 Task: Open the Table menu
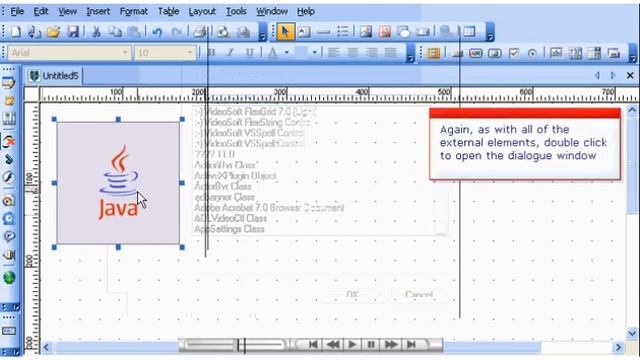point(169,11)
